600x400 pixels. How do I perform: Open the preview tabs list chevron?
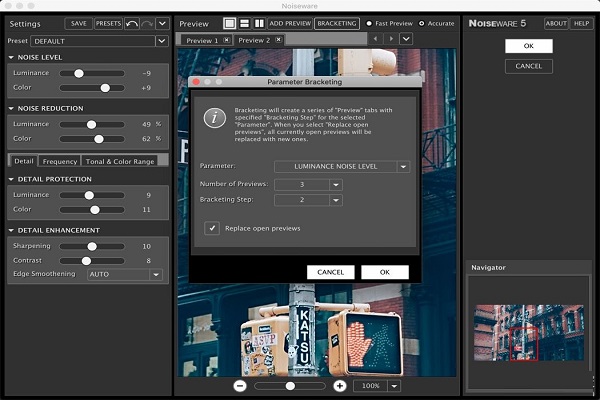point(406,39)
